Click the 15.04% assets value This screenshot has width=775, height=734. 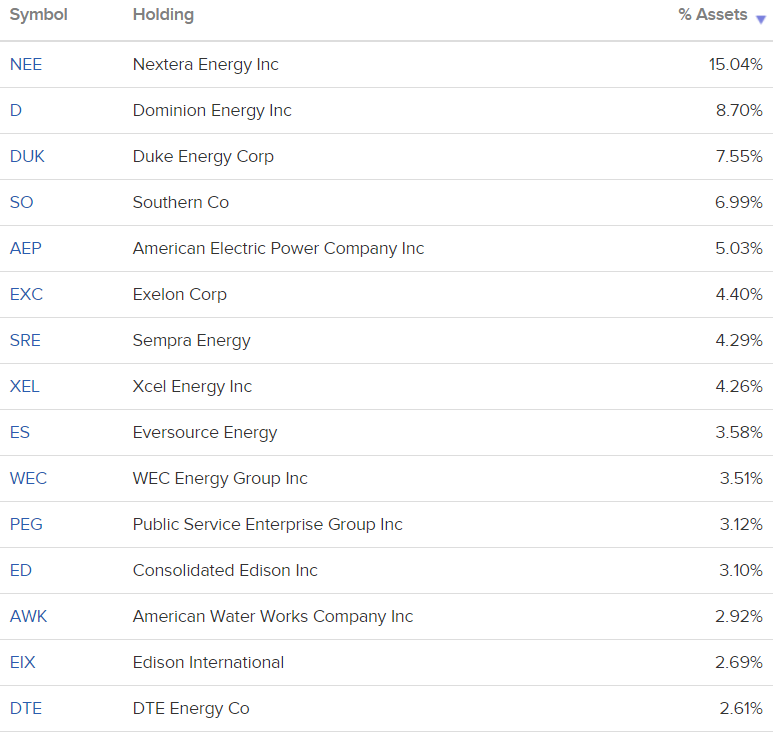[x=735, y=64]
